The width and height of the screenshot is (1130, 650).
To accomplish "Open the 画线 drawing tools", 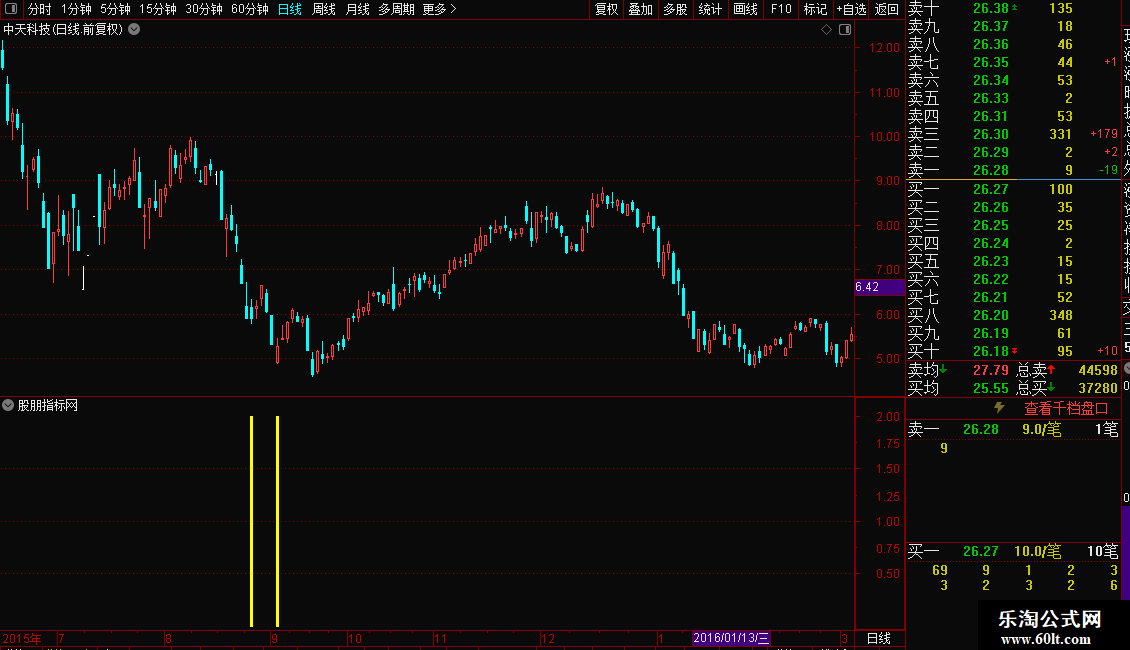I will click(x=745, y=9).
